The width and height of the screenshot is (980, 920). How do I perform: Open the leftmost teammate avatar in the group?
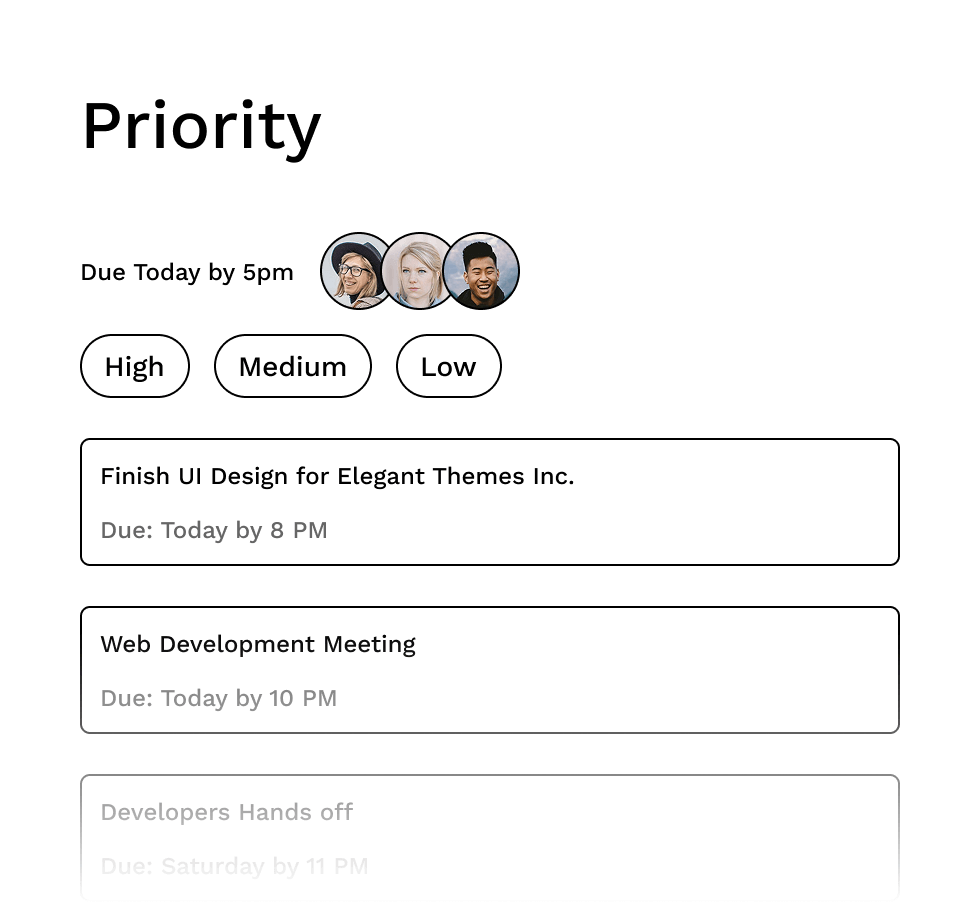click(x=350, y=270)
